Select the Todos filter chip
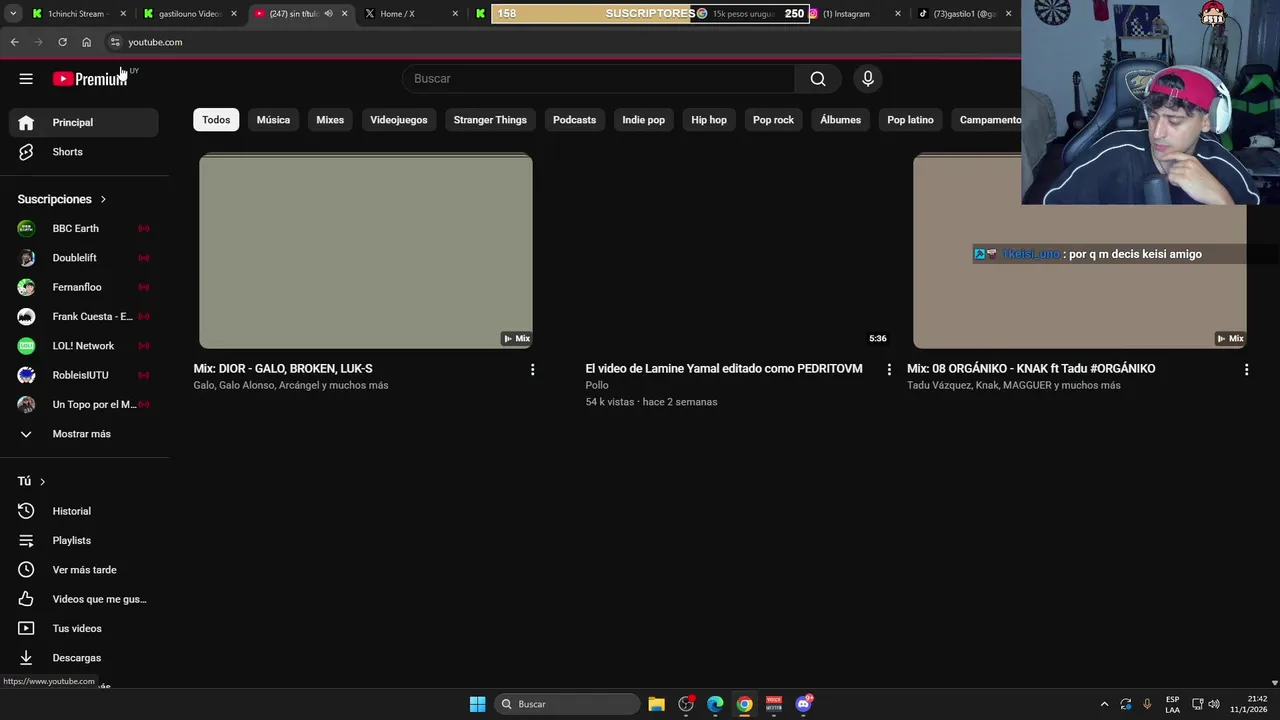 pos(216,120)
